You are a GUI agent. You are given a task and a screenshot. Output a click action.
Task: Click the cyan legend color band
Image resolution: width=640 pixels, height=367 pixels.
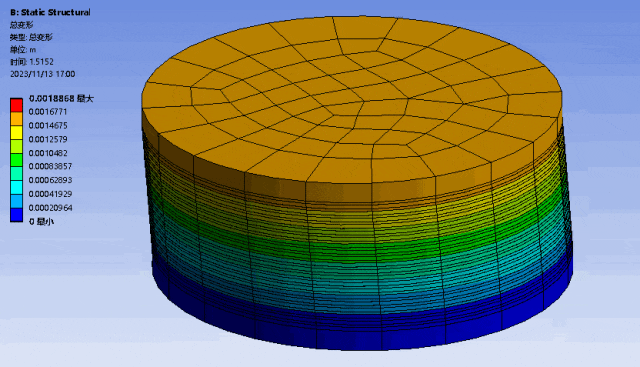[16, 187]
